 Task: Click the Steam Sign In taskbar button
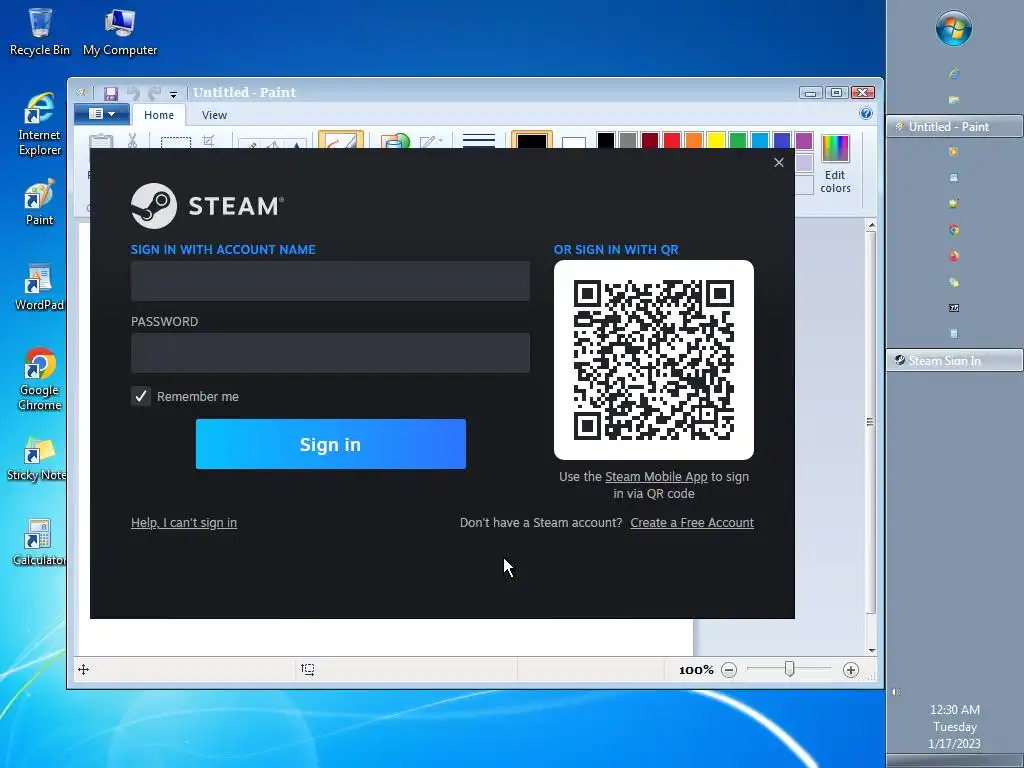pyautogui.click(x=954, y=360)
